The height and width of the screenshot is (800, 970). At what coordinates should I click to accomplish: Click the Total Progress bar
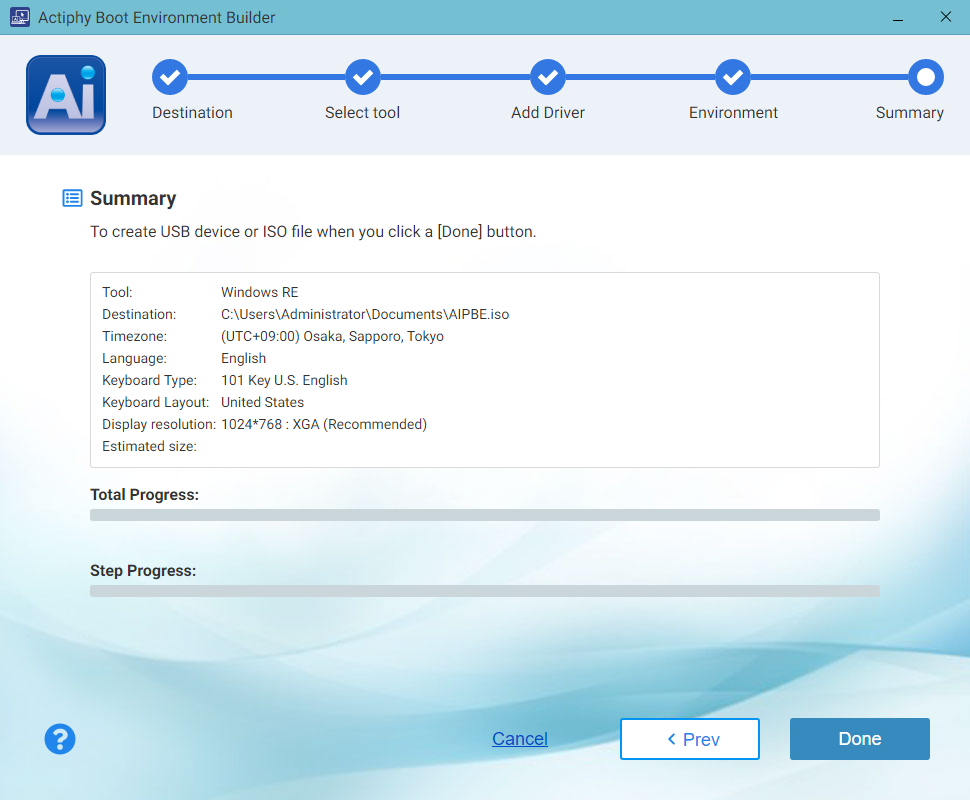[x=484, y=515]
